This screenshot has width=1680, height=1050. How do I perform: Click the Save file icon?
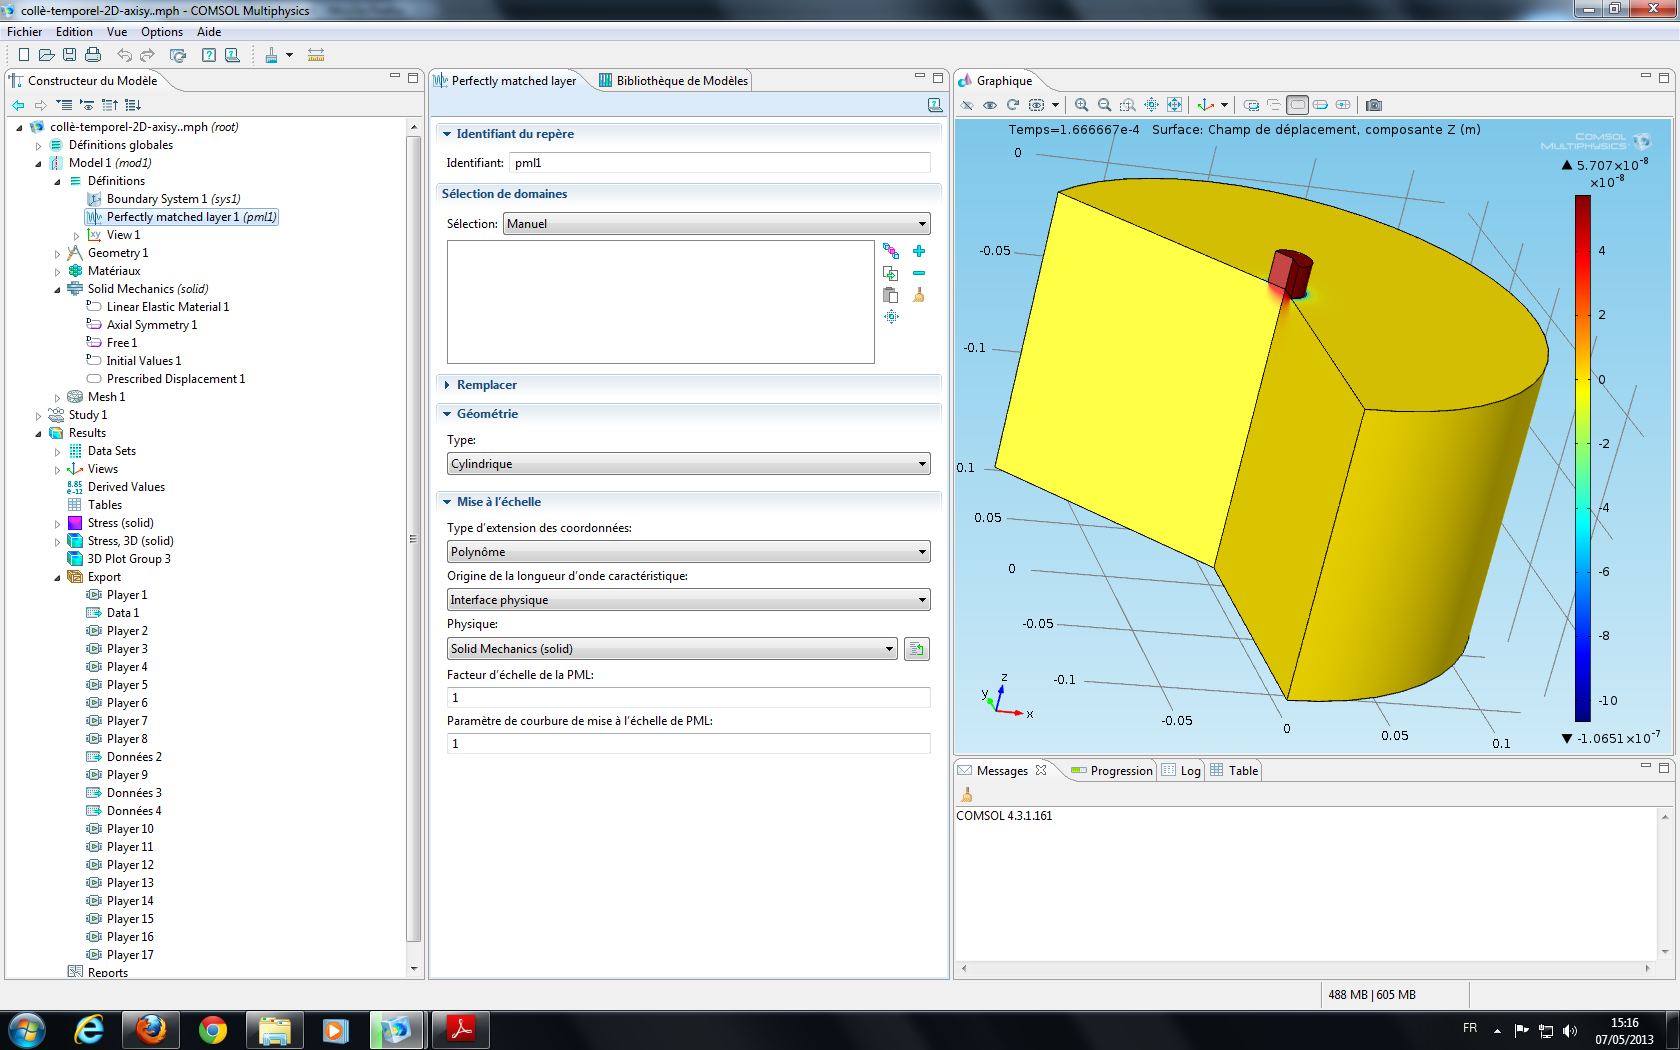[x=69, y=55]
